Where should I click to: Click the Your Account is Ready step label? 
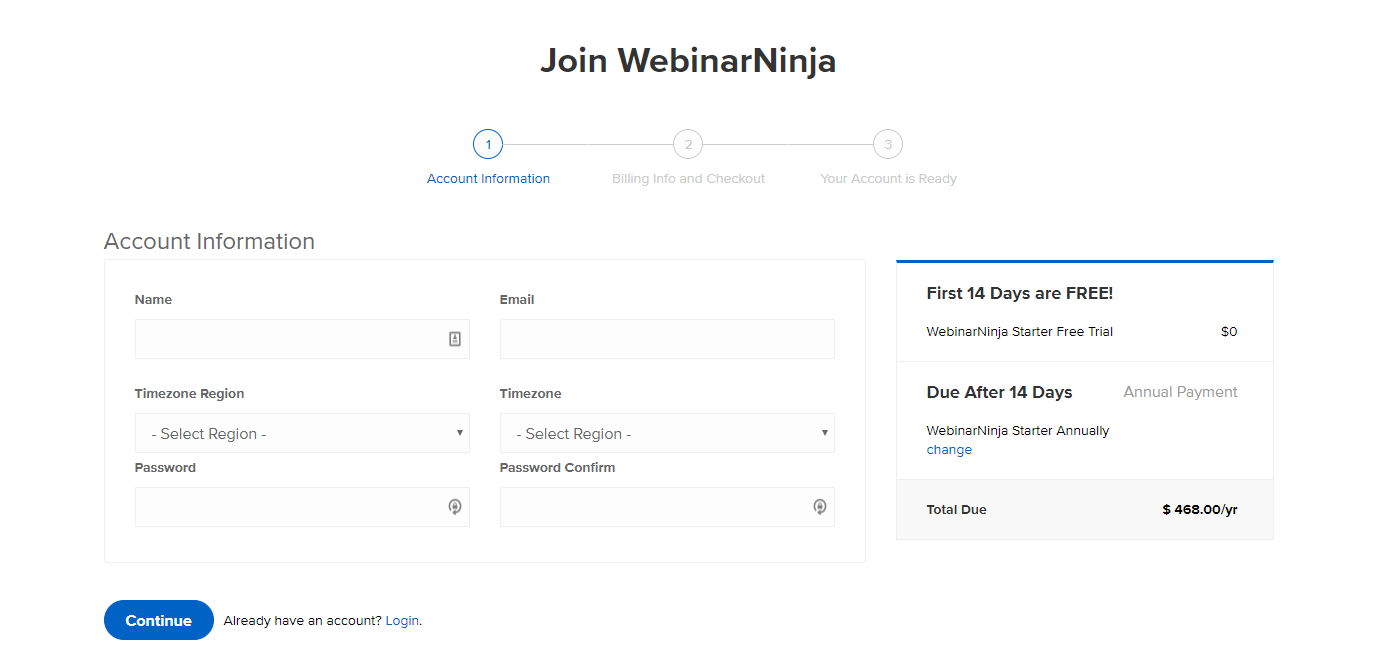coord(888,178)
